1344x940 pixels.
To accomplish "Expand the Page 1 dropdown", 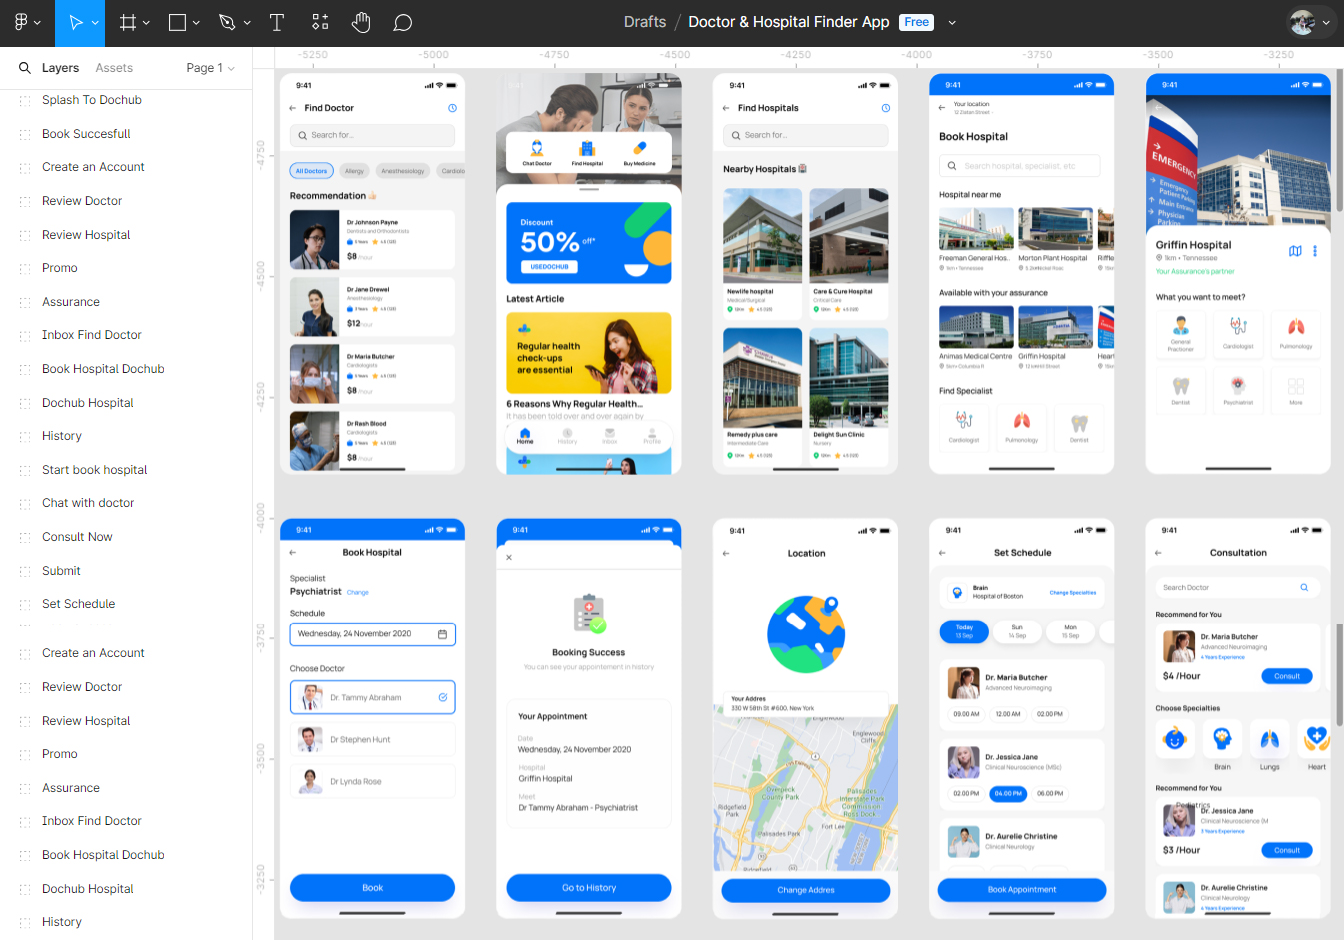I will [x=210, y=68].
